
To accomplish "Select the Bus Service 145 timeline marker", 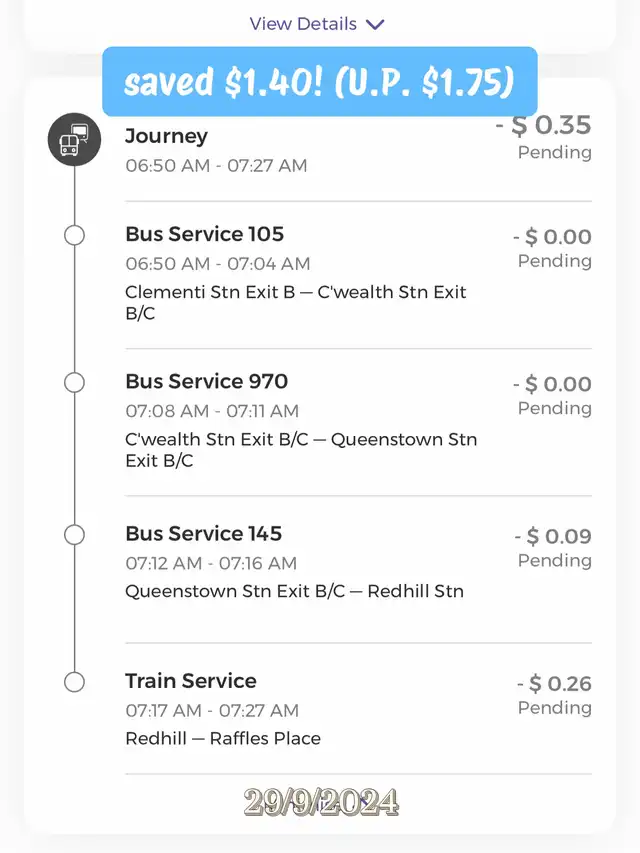I will (x=75, y=534).
